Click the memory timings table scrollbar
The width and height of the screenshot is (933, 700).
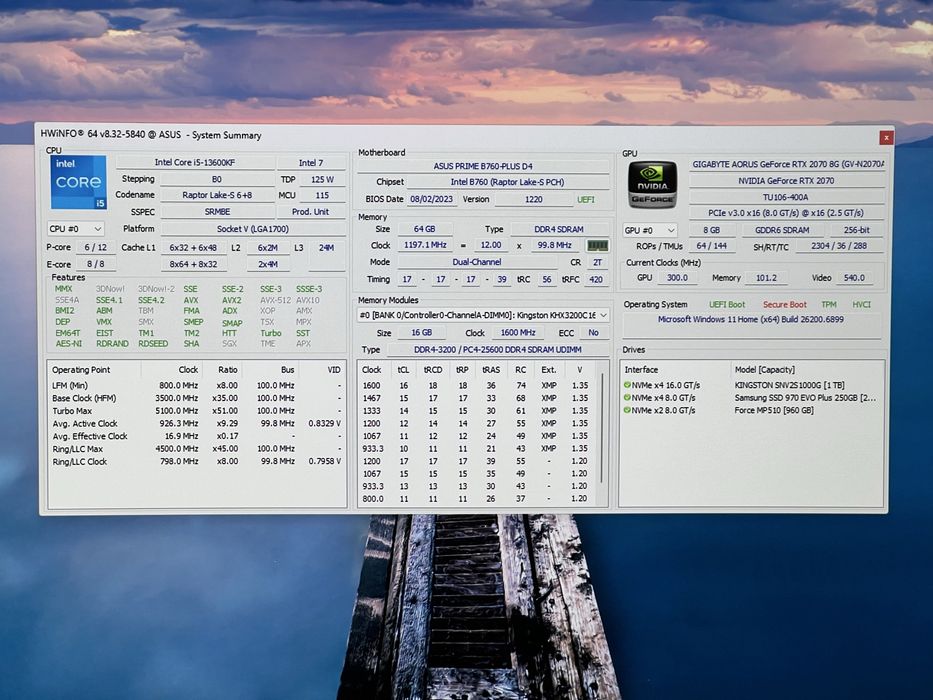click(x=602, y=429)
